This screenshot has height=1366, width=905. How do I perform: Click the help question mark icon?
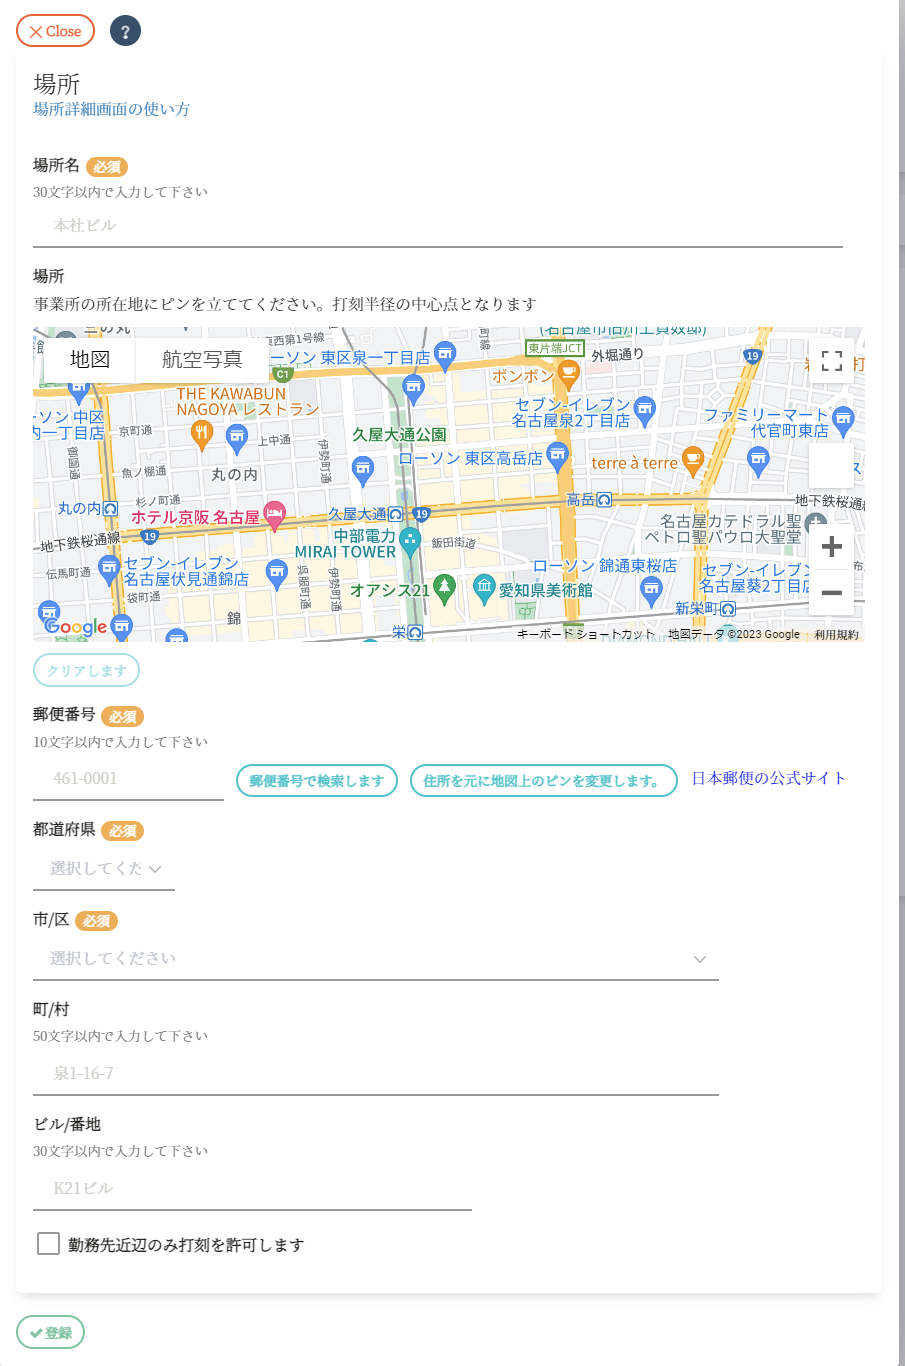(125, 32)
